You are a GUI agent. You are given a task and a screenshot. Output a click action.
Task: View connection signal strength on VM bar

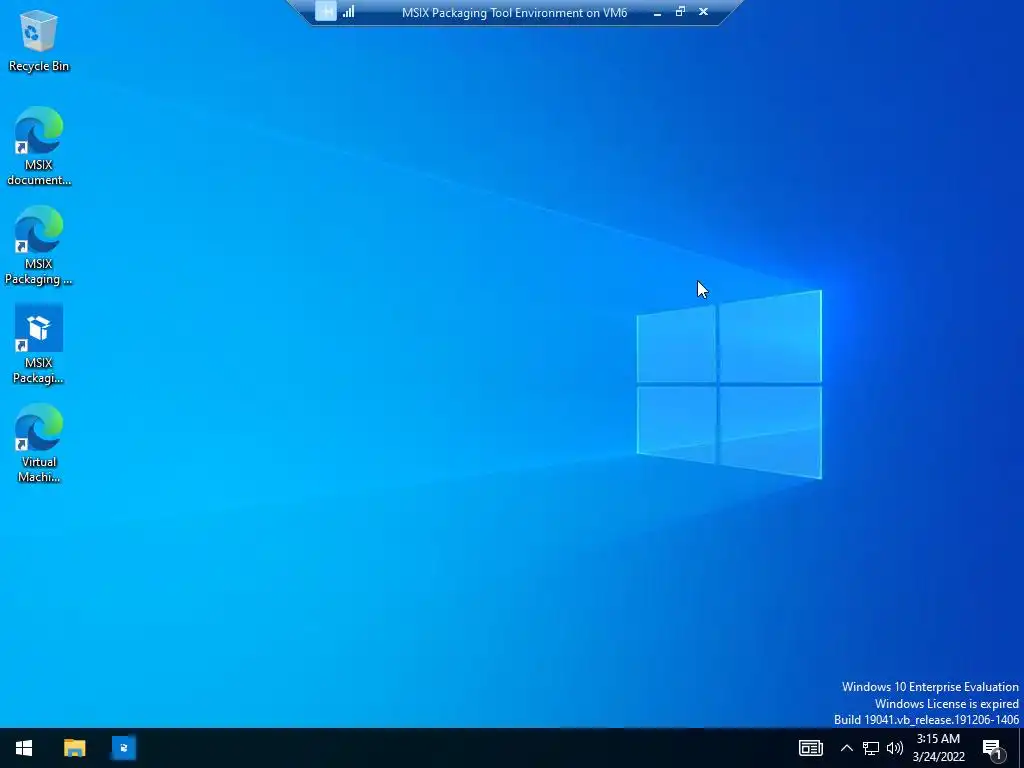[349, 11]
